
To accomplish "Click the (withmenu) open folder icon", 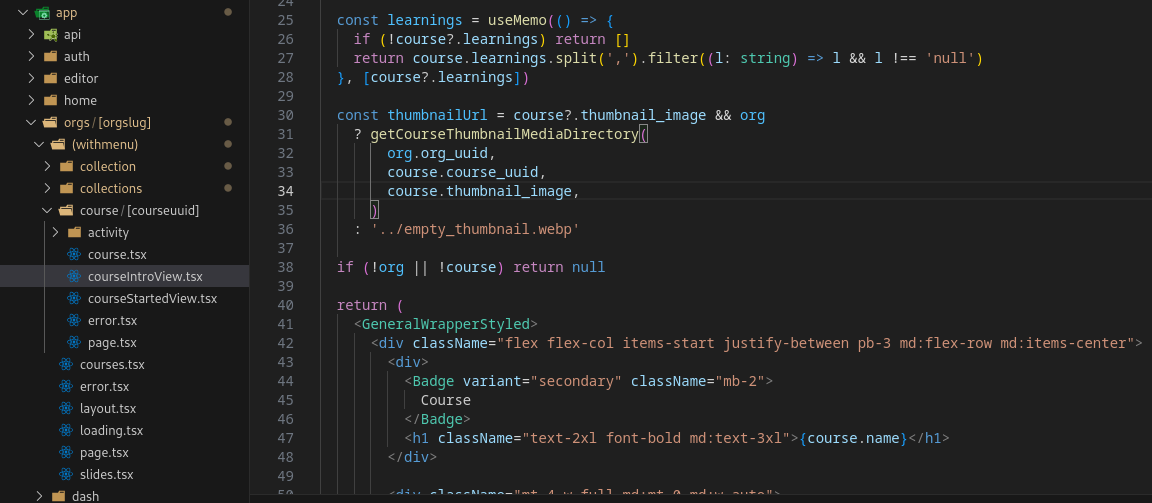I will [x=59, y=145].
